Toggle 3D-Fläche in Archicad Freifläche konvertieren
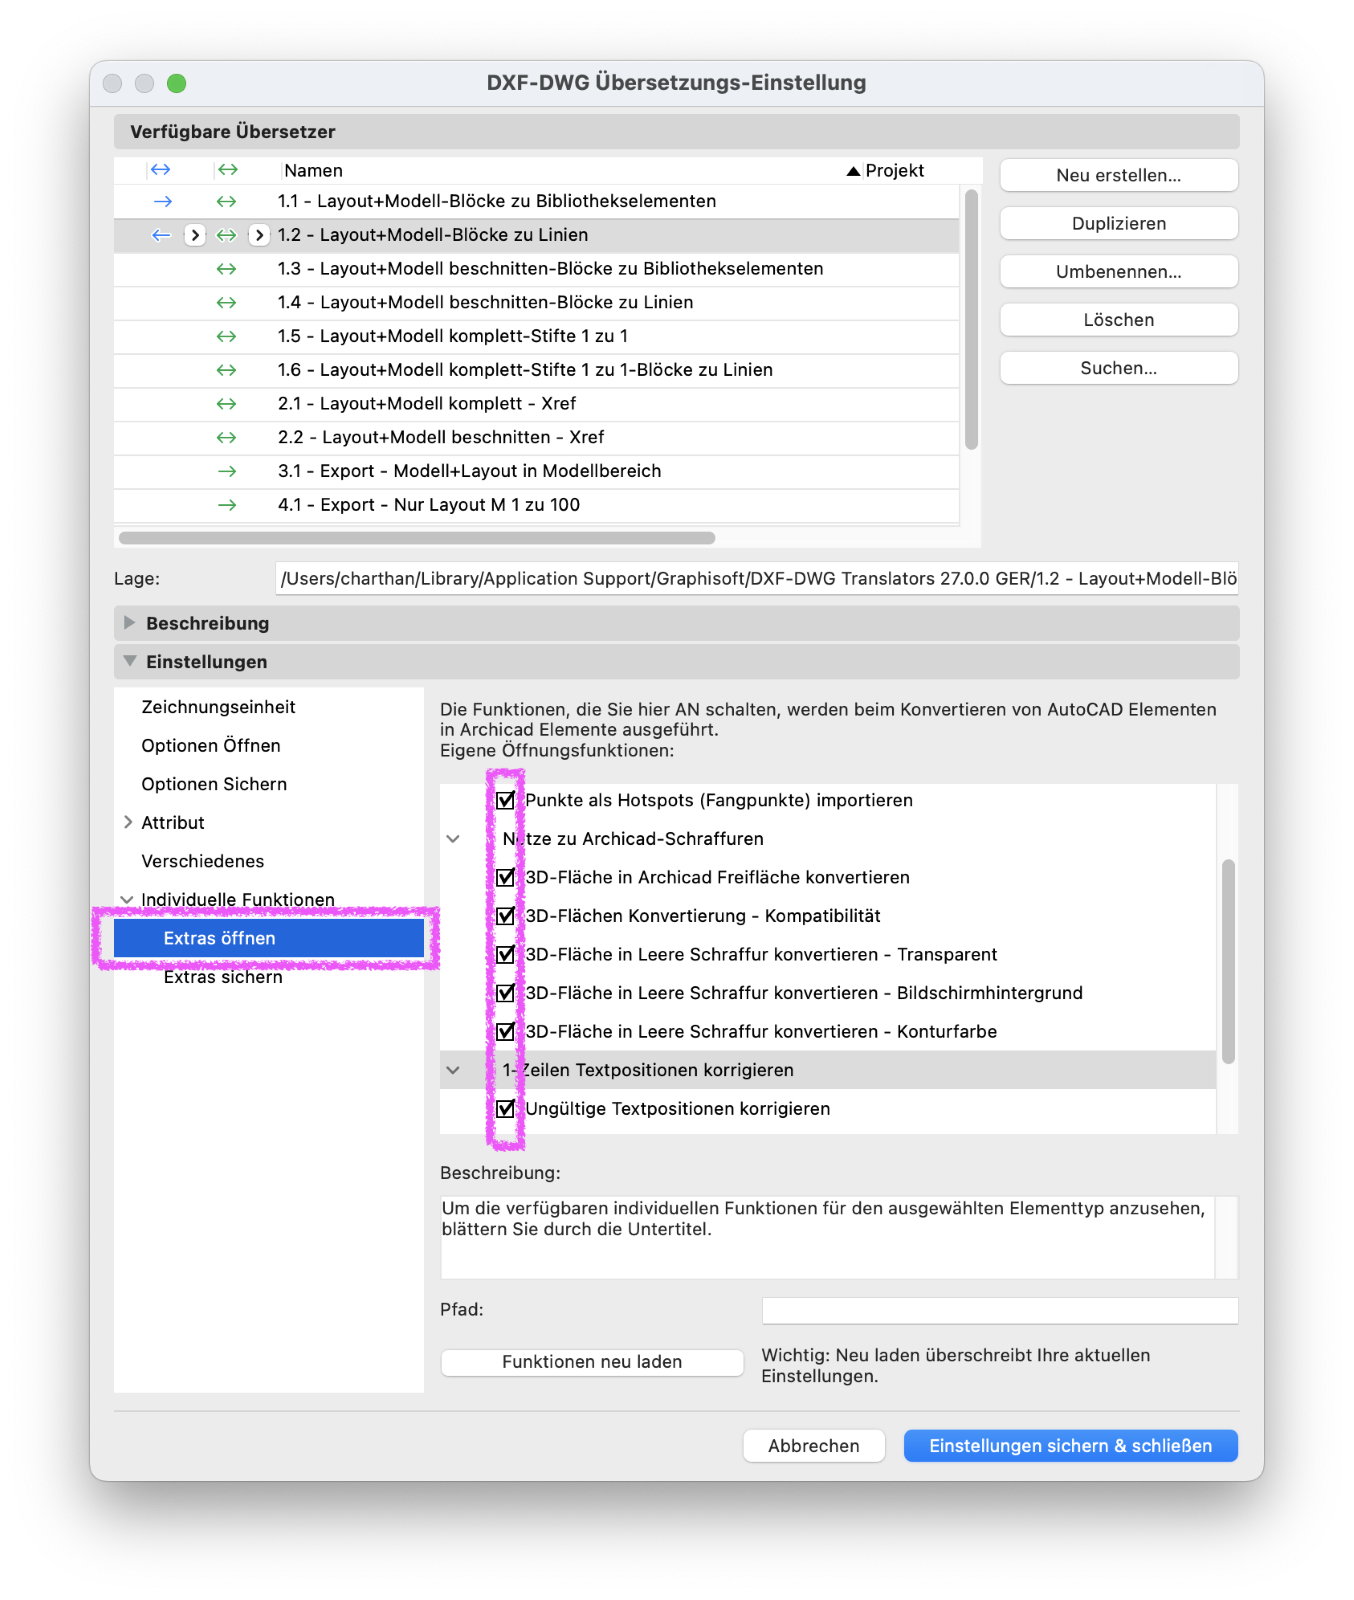 click(505, 877)
